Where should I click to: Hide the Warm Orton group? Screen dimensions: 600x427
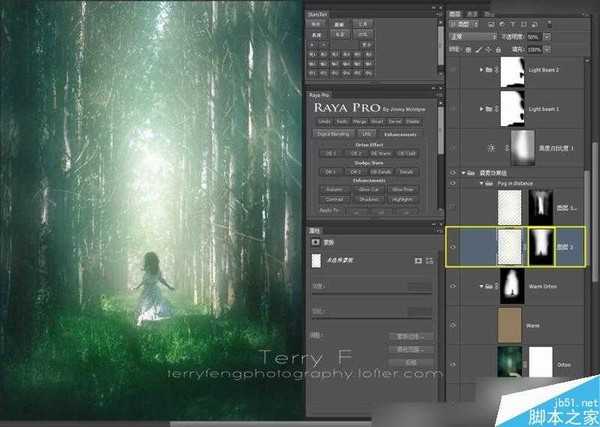coord(453,286)
